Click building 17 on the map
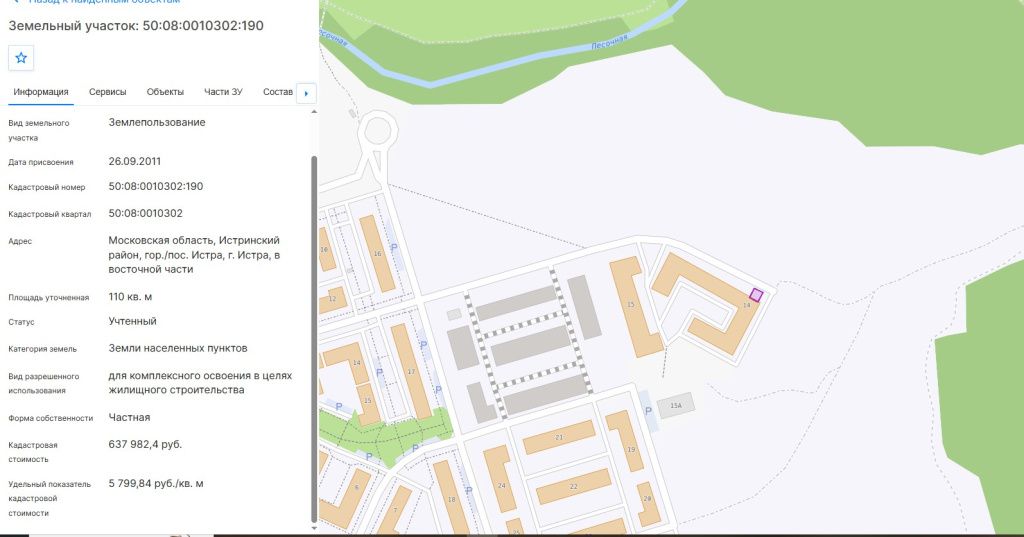The width and height of the screenshot is (1024, 537). [x=411, y=371]
